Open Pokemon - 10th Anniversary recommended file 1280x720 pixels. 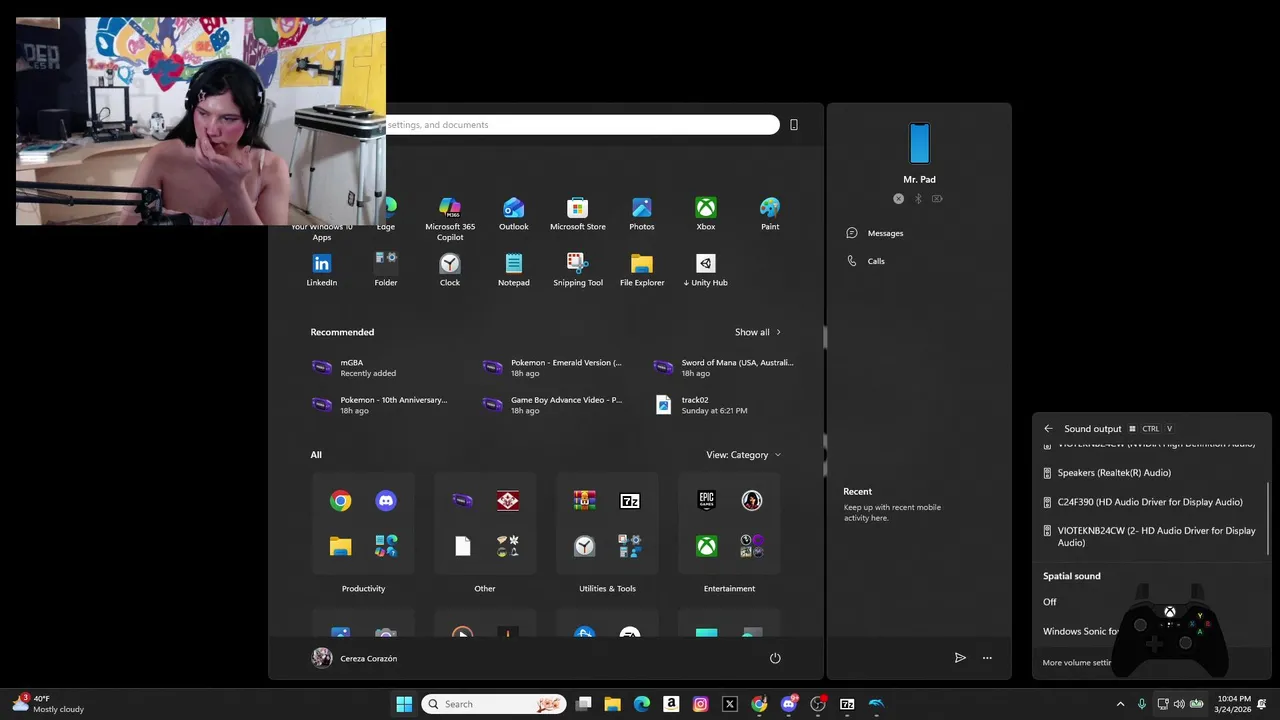[380, 405]
